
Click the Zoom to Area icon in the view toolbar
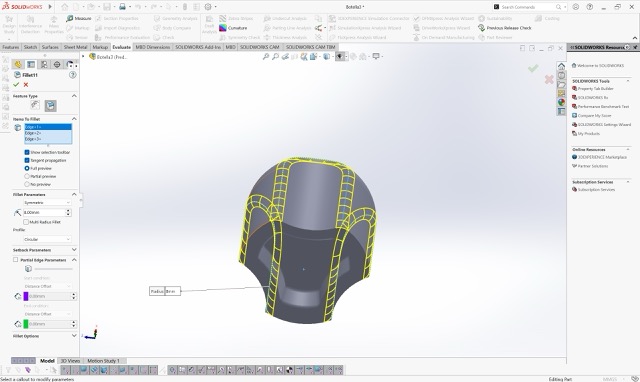pos(276,57)
